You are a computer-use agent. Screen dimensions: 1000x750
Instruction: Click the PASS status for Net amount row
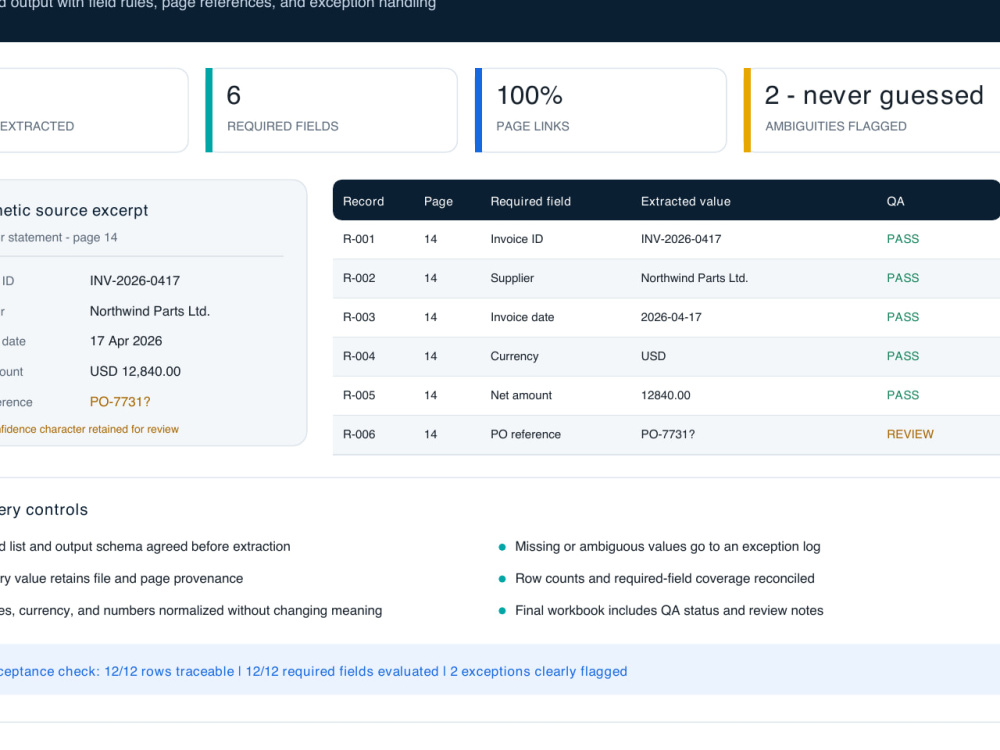(x=902, y=395)
